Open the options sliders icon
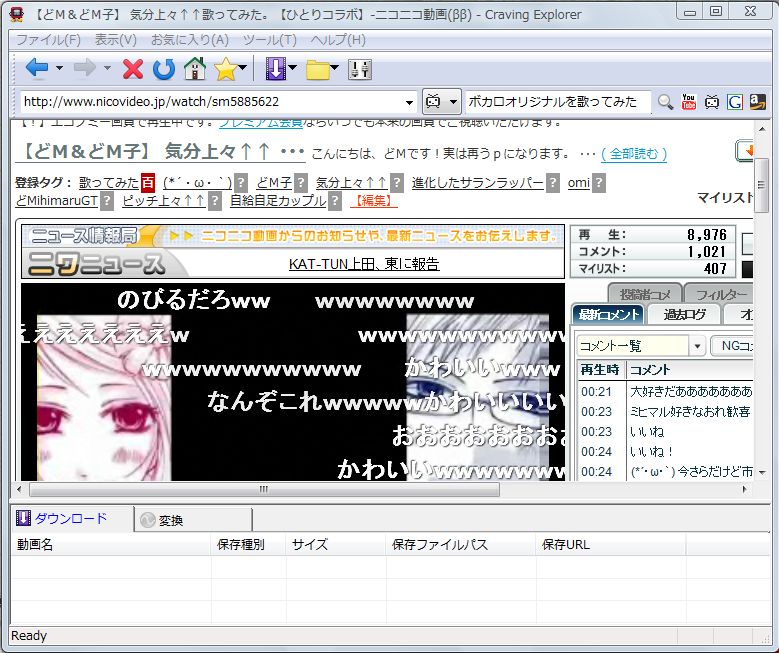Image resolution: width=779 pixels, height=653 pixels. [x=360, y=69]
